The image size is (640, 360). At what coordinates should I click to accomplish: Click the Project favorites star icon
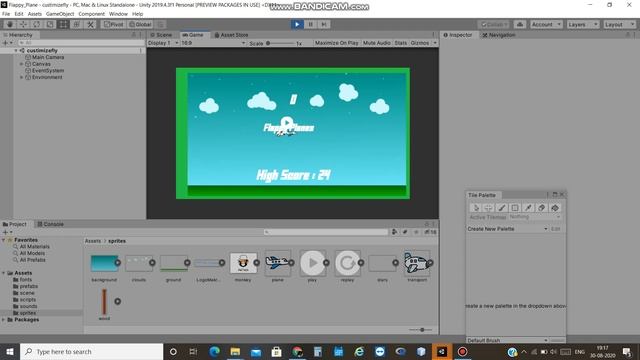pyautogui.click(x=416, y=232)
